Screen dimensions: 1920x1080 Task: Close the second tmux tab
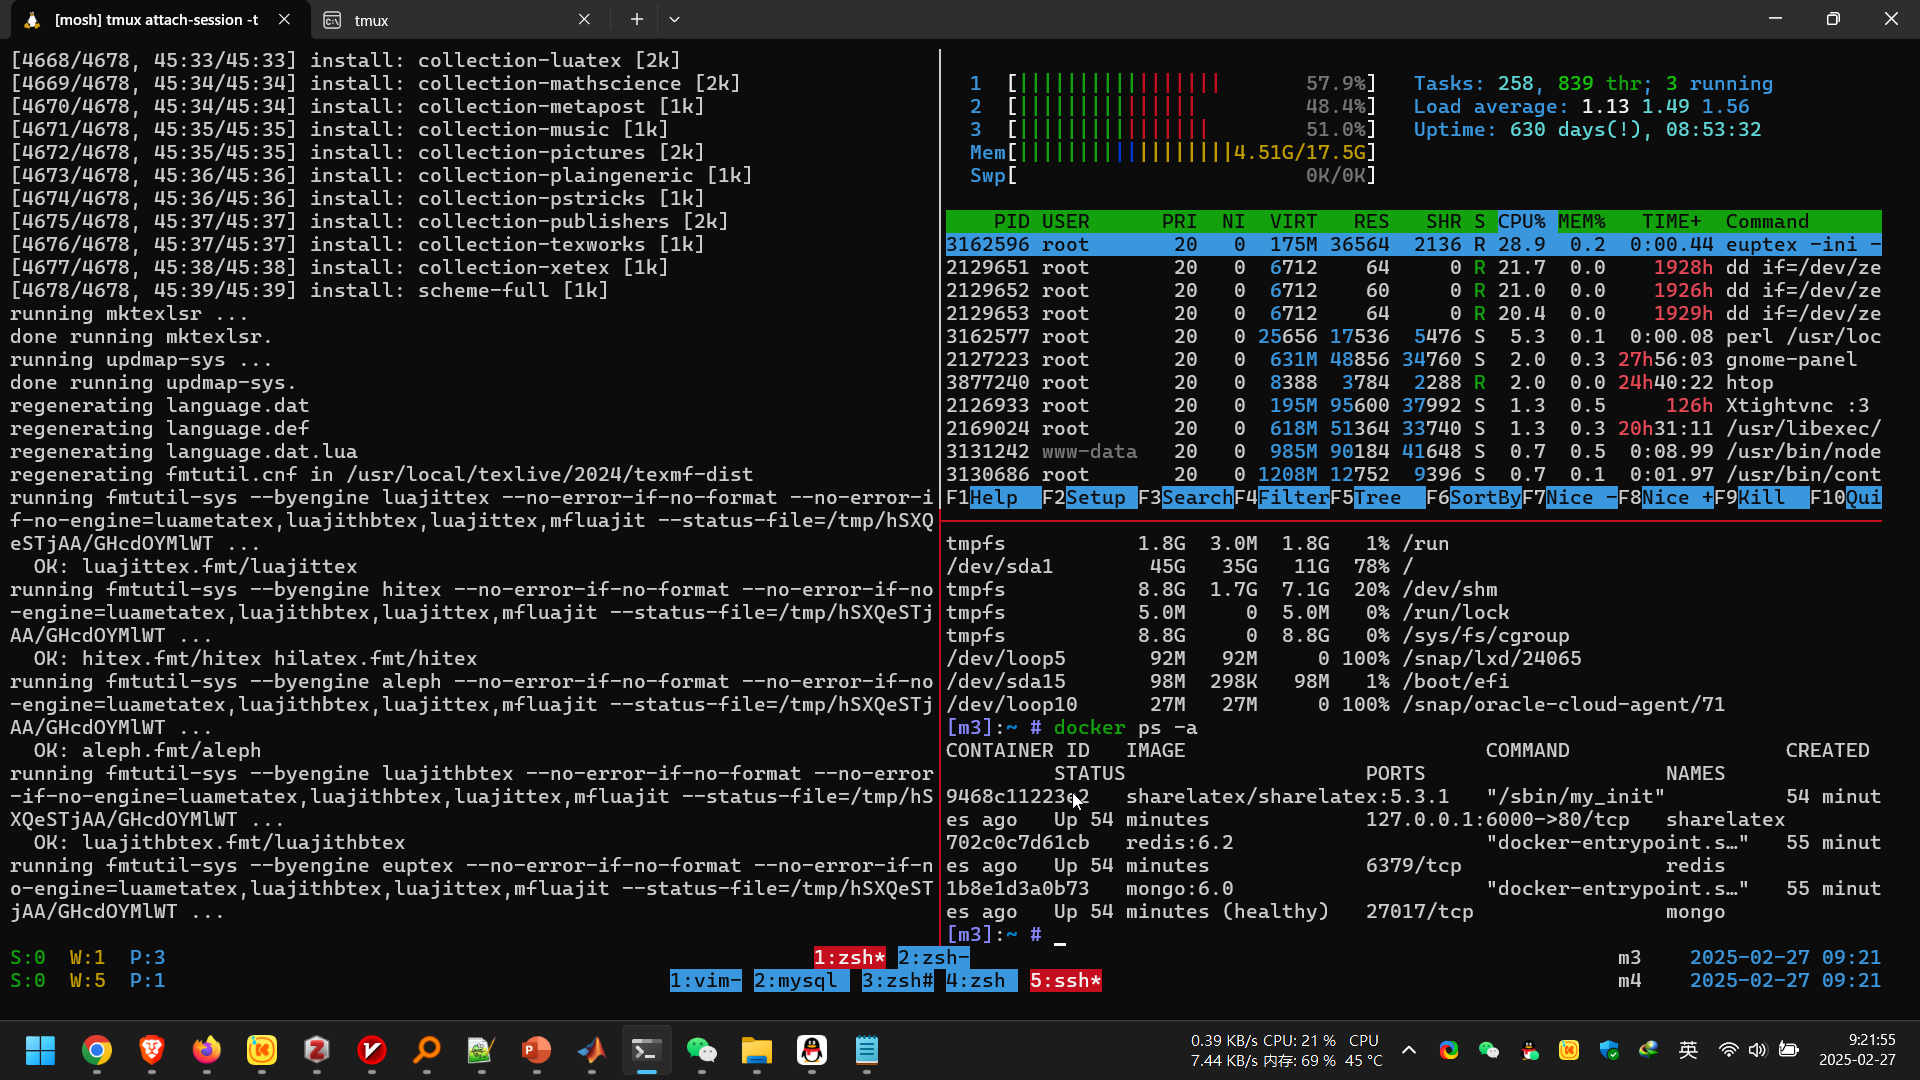584,19
